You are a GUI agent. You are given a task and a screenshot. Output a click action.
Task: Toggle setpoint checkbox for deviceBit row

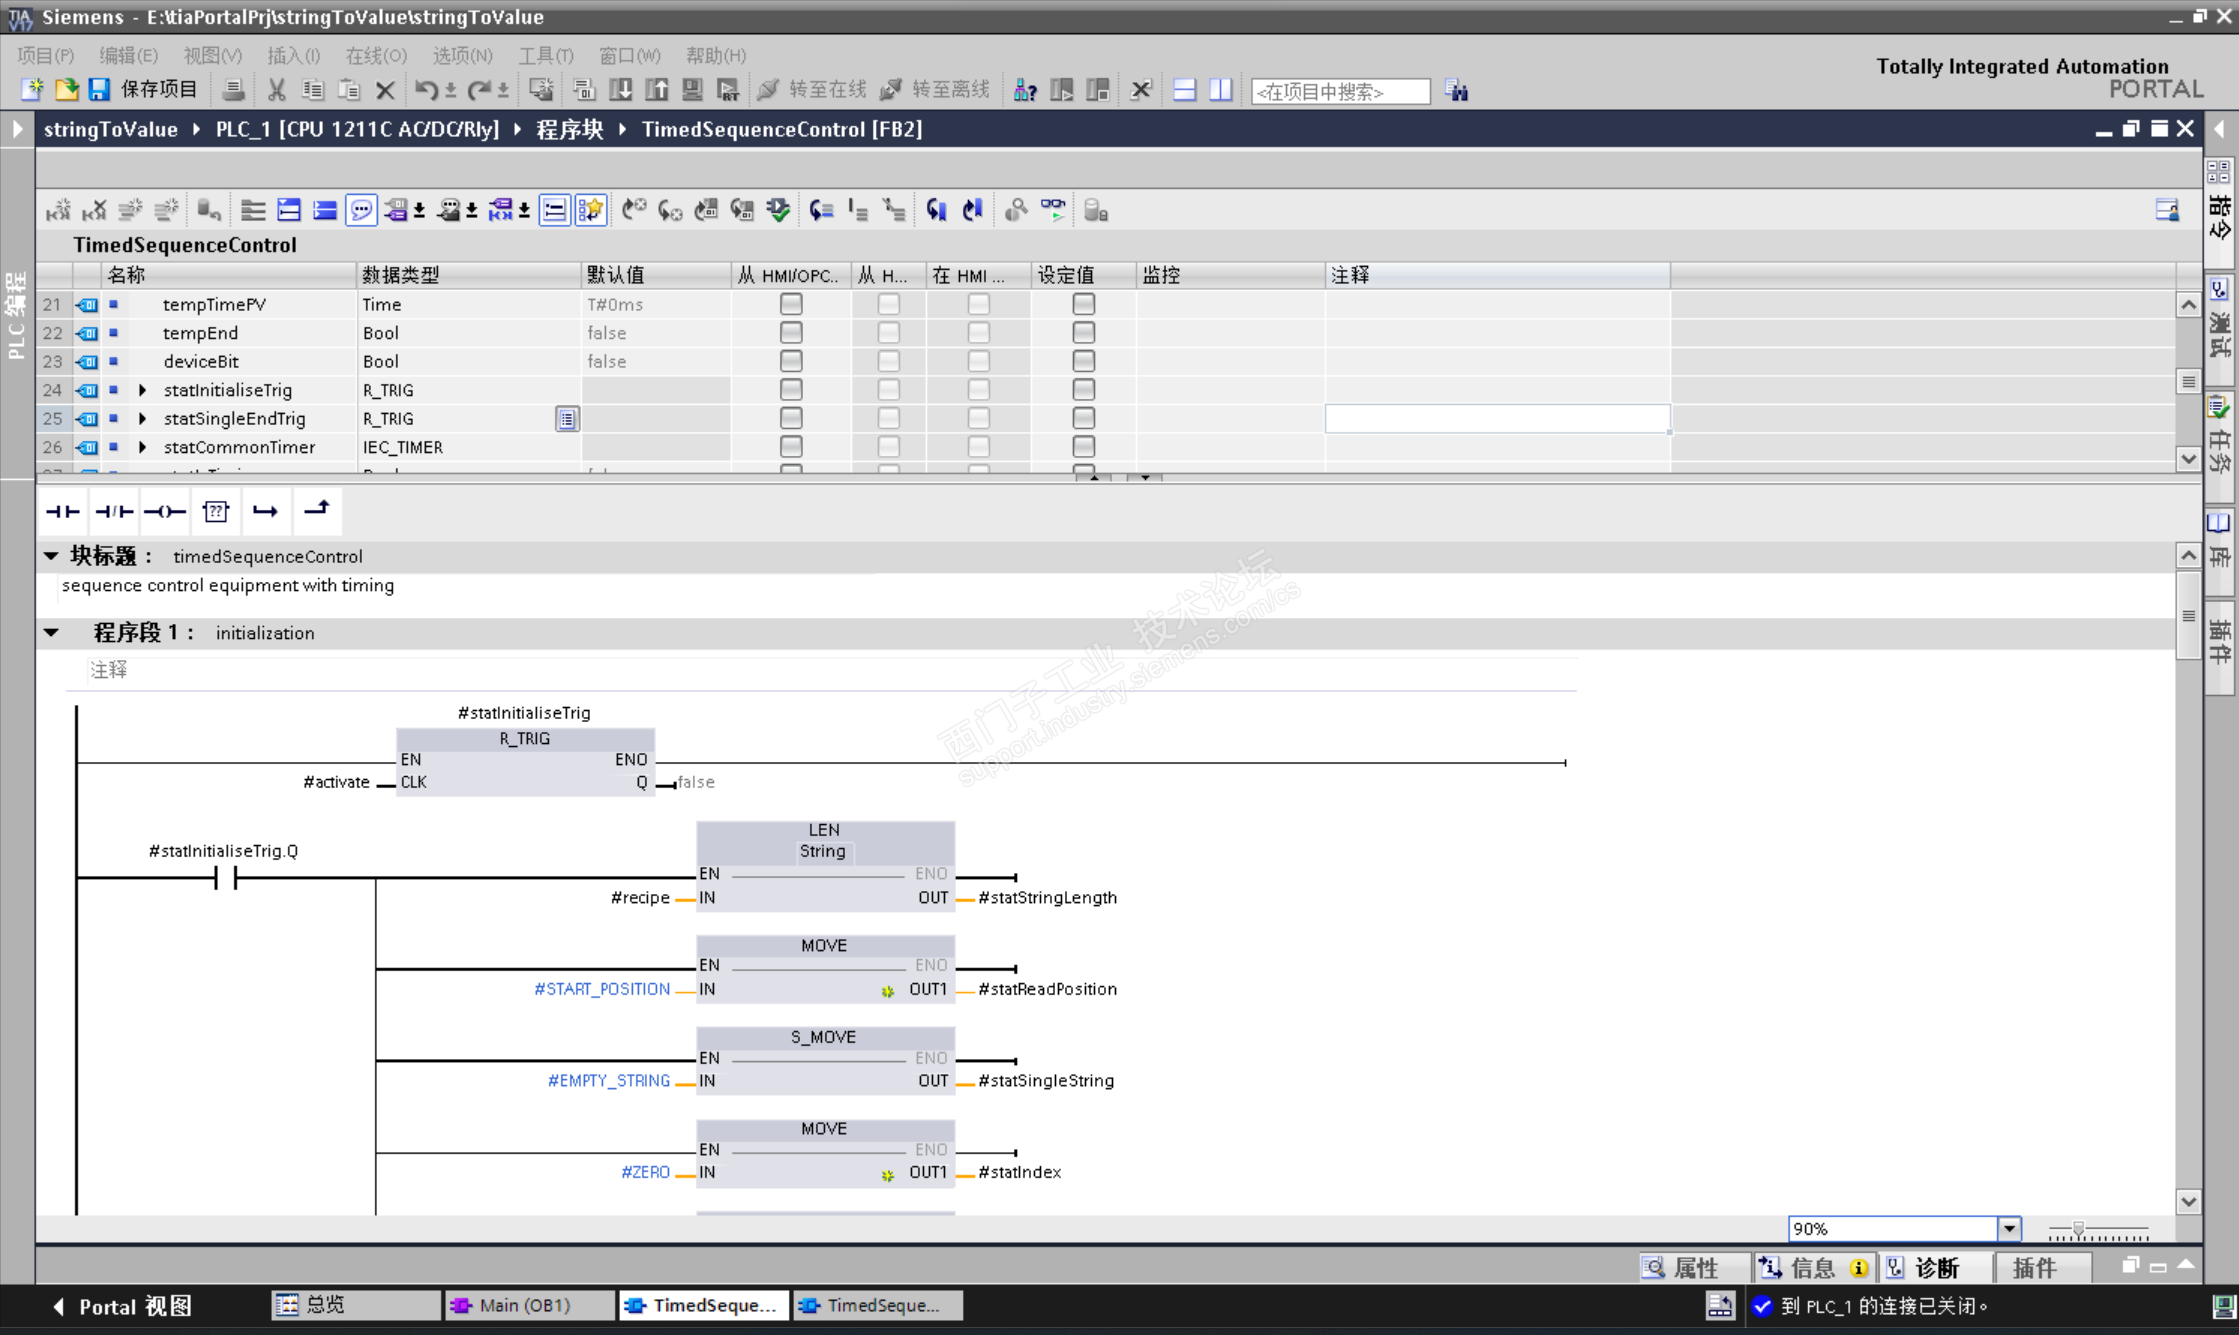(x=1083, y=361)
